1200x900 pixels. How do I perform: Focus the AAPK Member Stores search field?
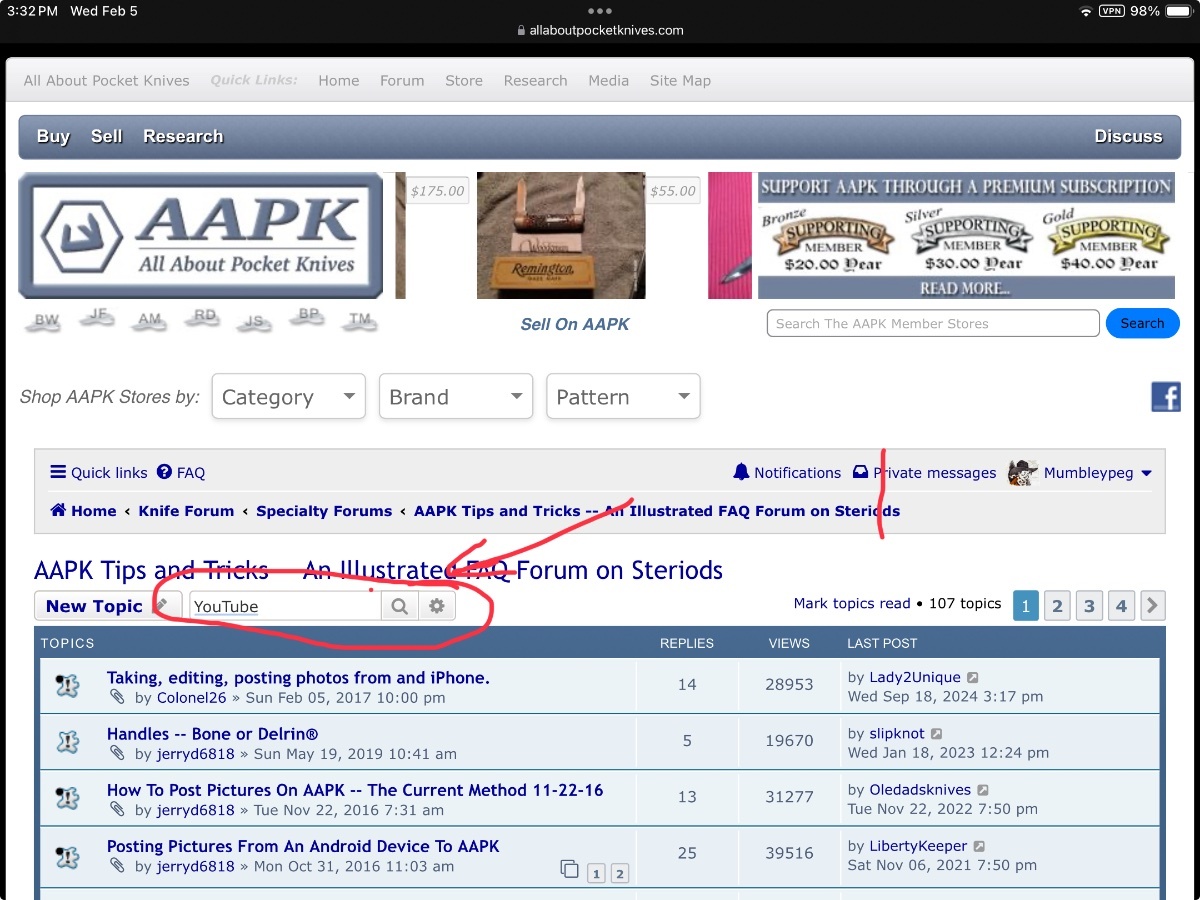click(x=933, y=323)
